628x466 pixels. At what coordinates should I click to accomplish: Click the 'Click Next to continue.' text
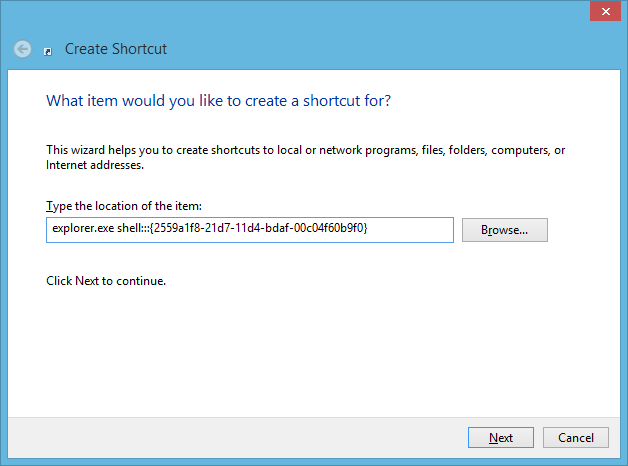click(x=106, y=281)
